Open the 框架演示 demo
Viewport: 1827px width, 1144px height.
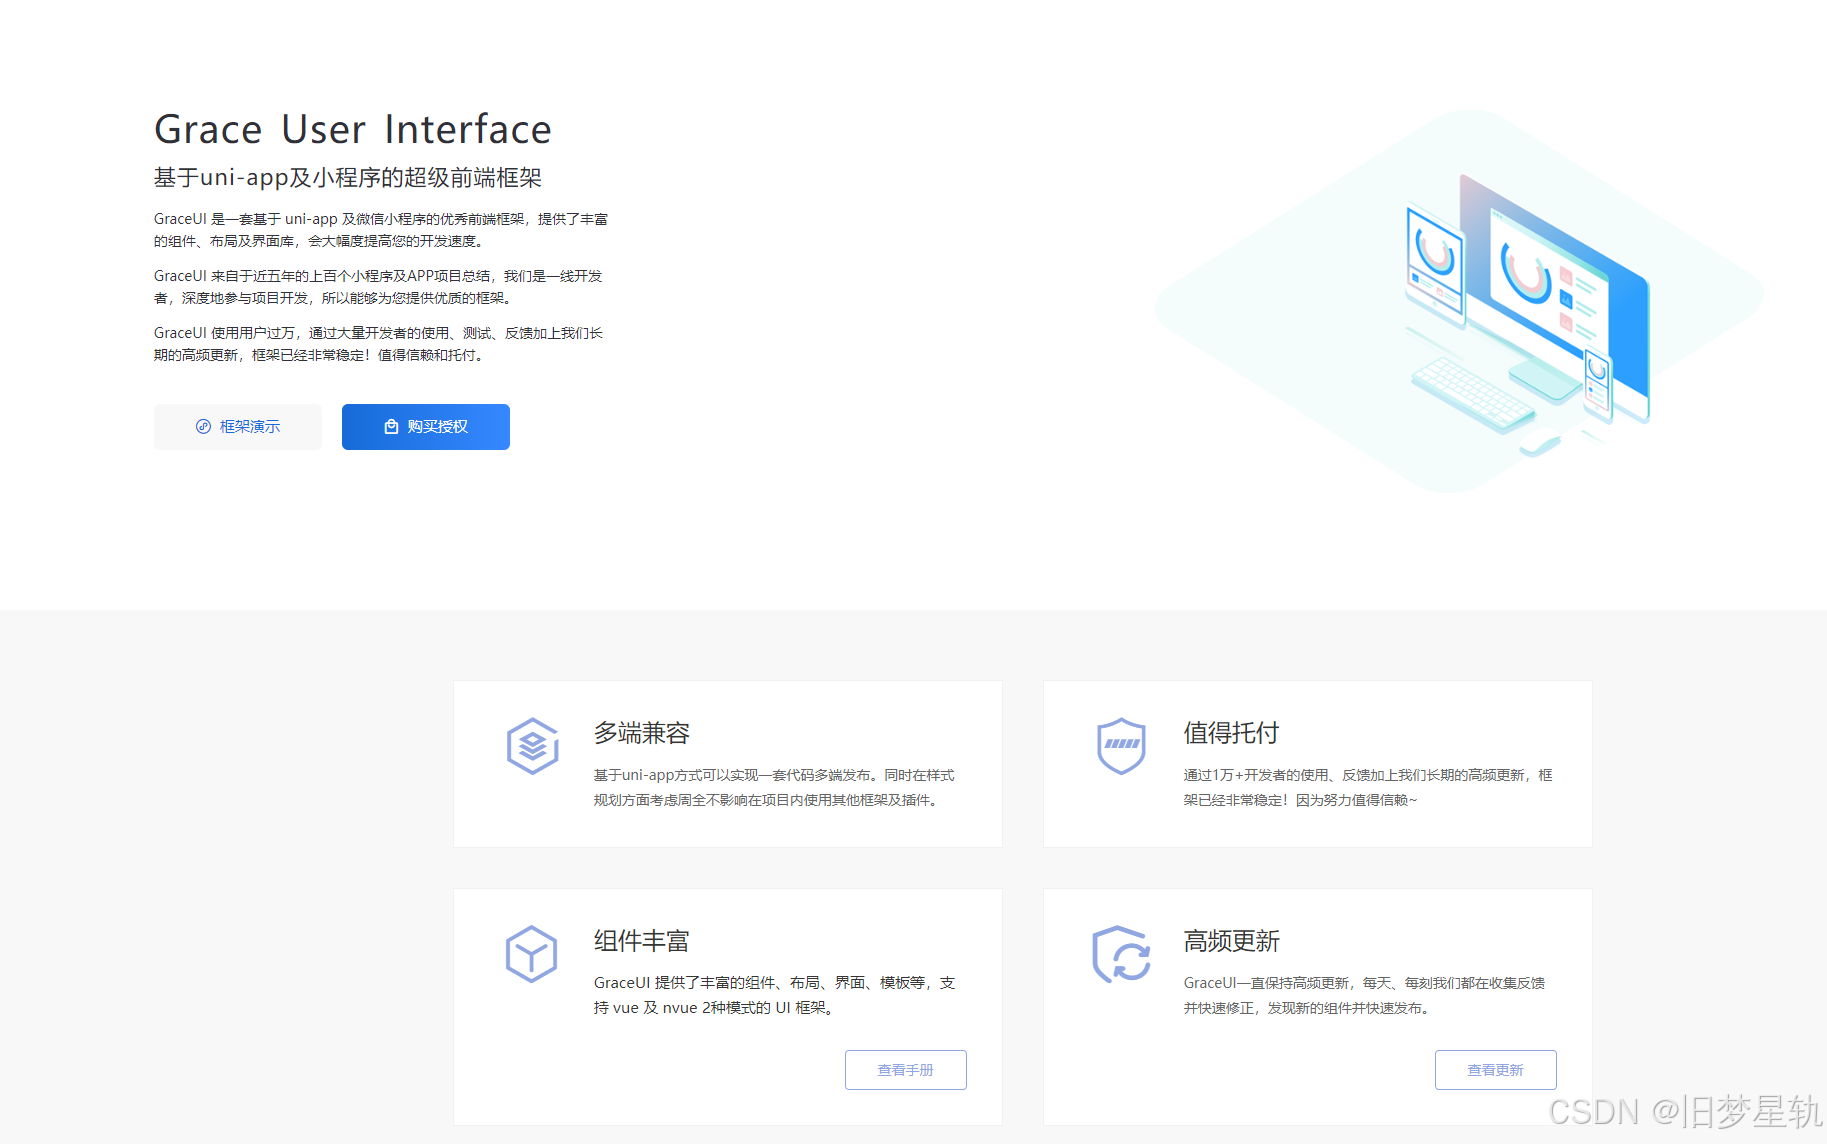(237, 426)
